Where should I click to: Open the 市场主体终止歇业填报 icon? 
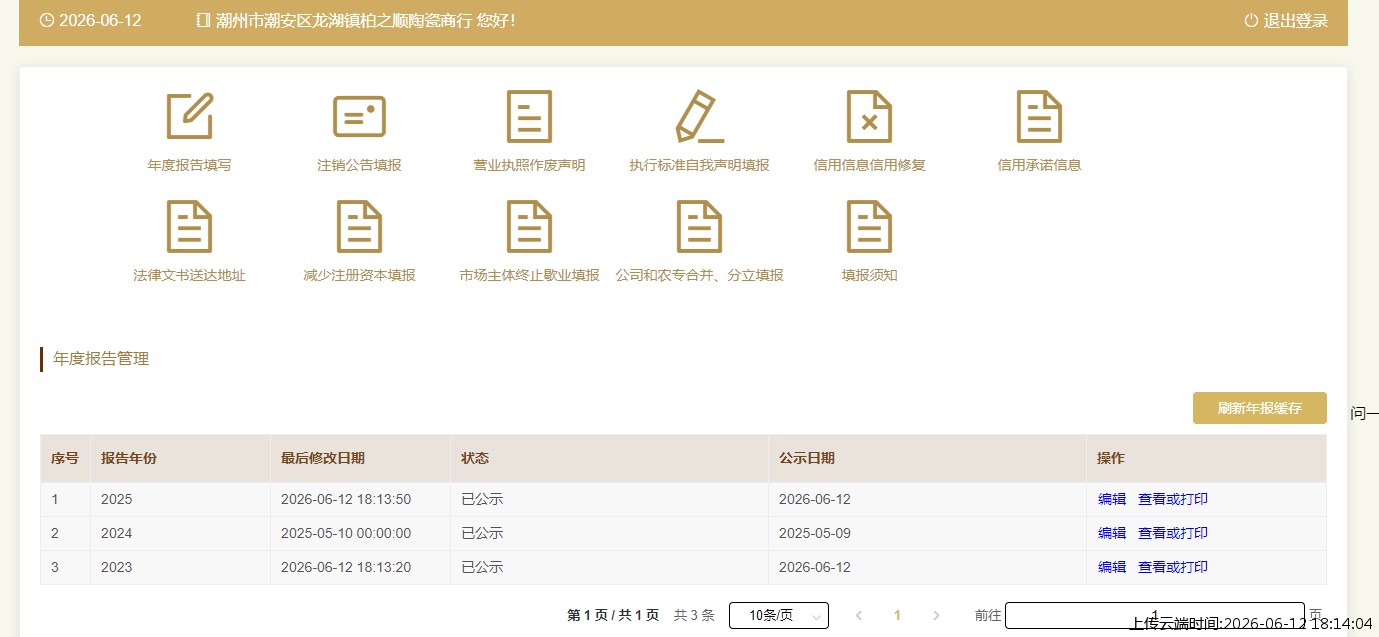(529, 226)
